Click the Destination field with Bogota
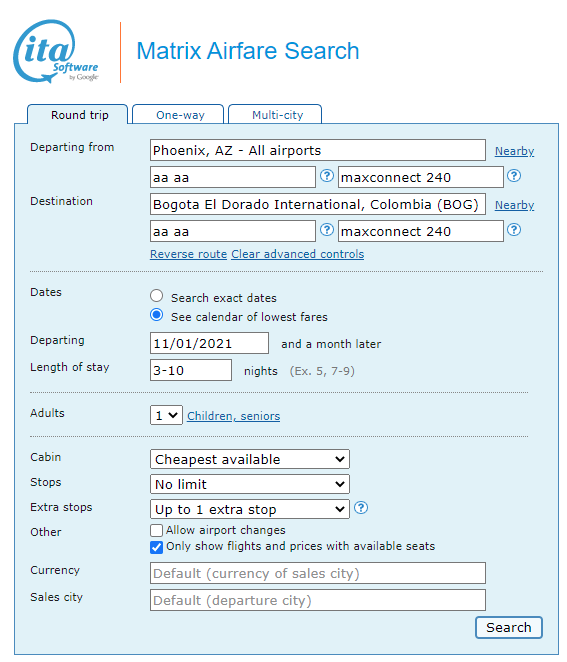 click(x=318, y=204)
